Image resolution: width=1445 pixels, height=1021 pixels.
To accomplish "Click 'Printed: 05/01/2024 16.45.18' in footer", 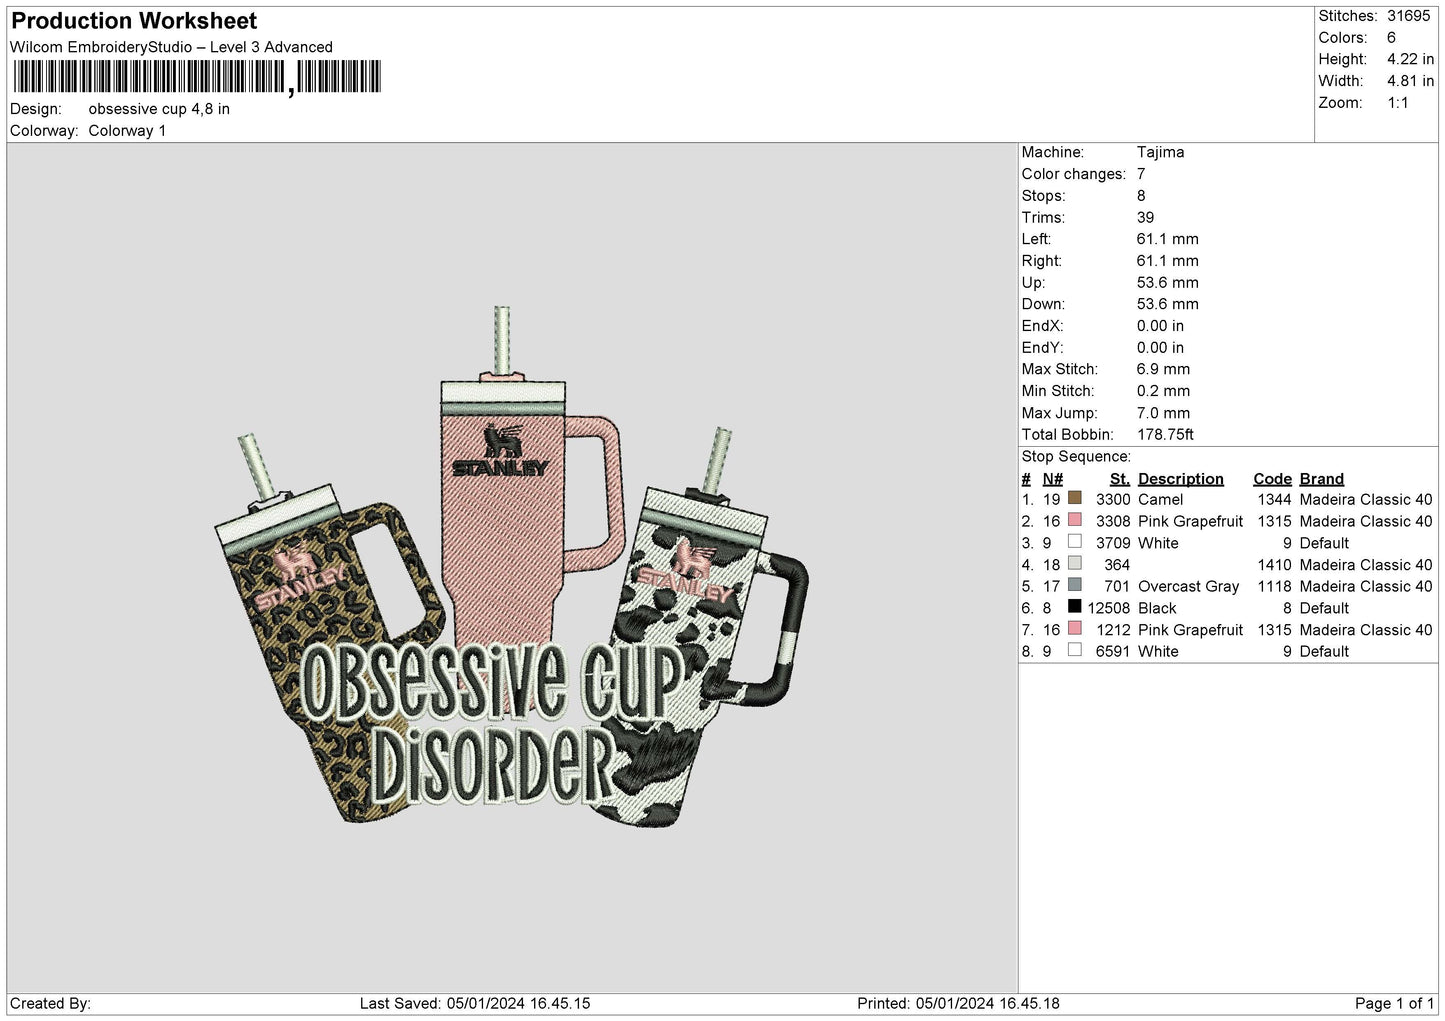I will tap(958, 1003).
